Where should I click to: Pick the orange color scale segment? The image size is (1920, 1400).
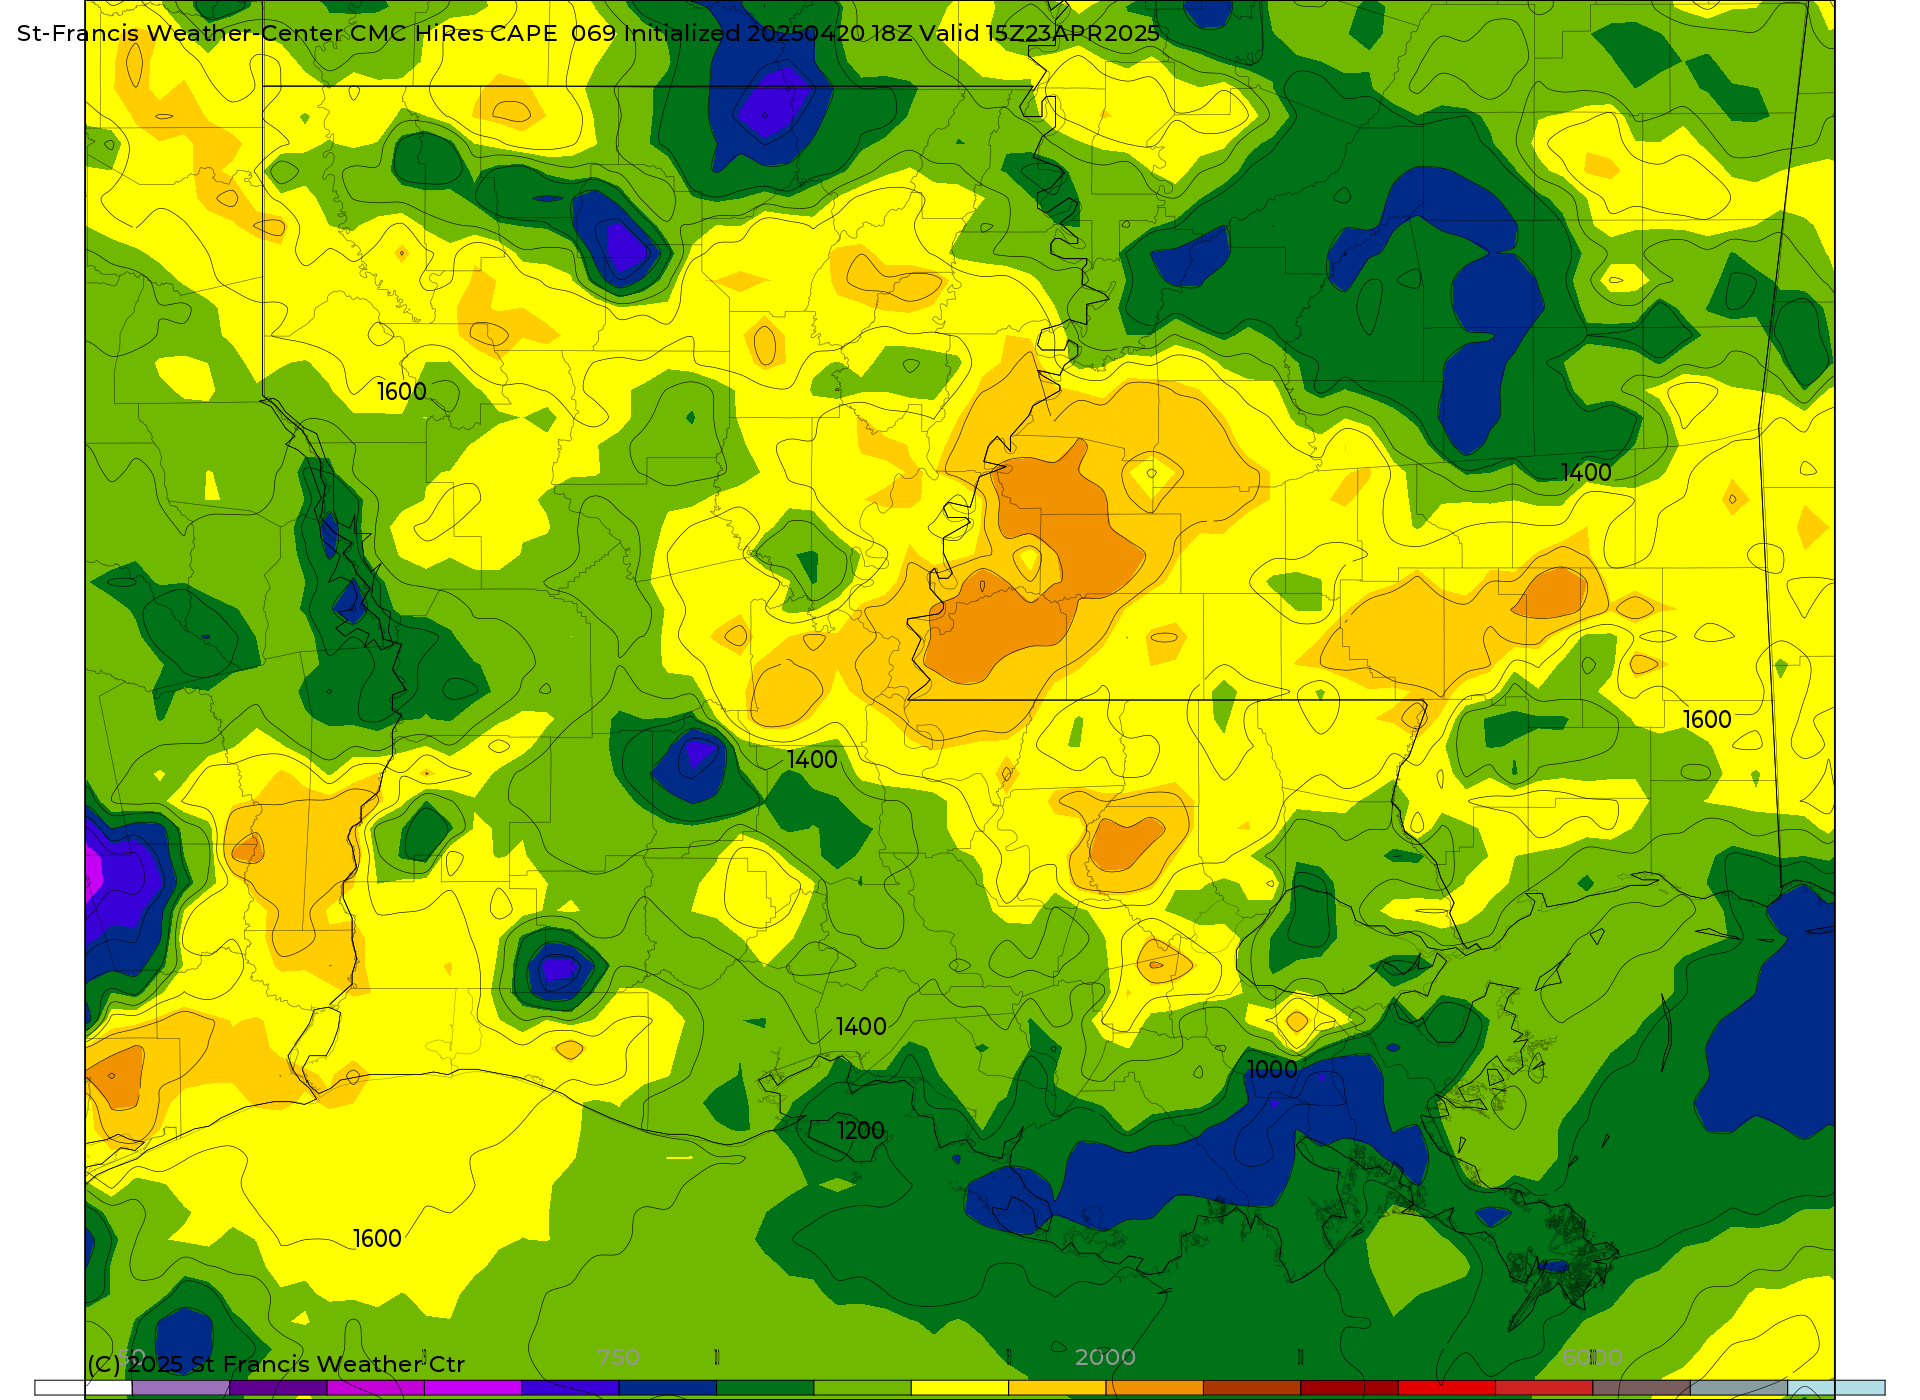1154,1388
